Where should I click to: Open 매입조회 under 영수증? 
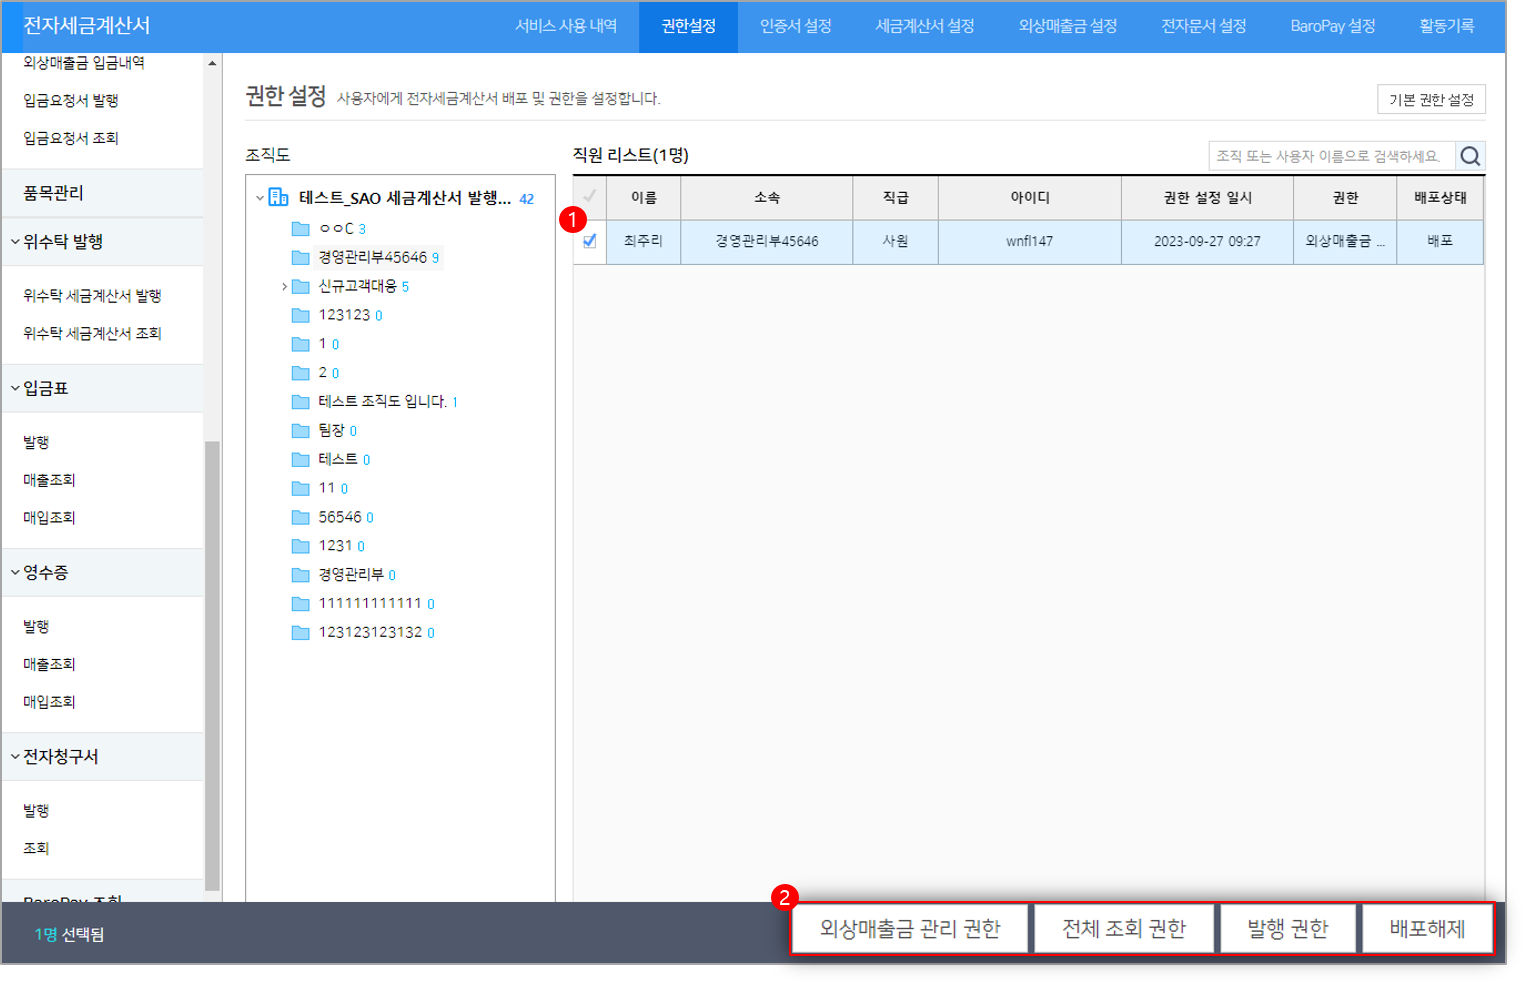[x=50, y=703]
